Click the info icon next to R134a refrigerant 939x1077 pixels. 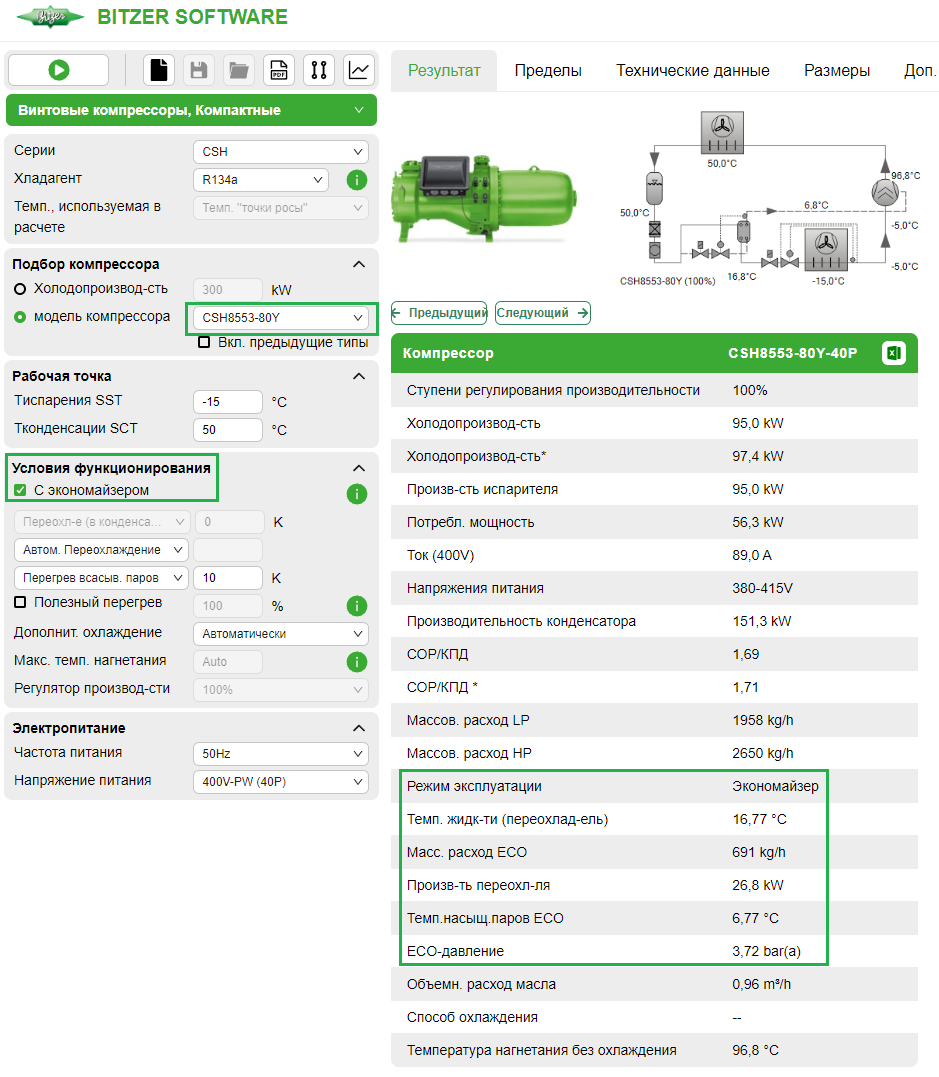tap(358, 180)
